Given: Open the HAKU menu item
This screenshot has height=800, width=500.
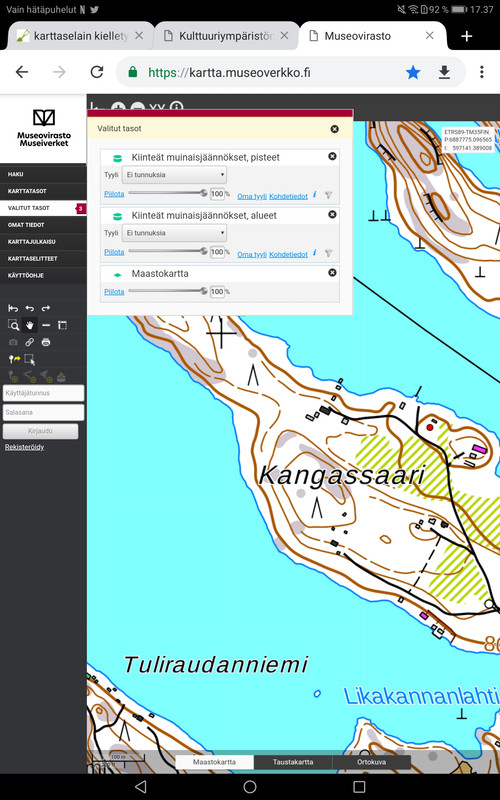Looking at the screenshot, I should tap(43, 174).
